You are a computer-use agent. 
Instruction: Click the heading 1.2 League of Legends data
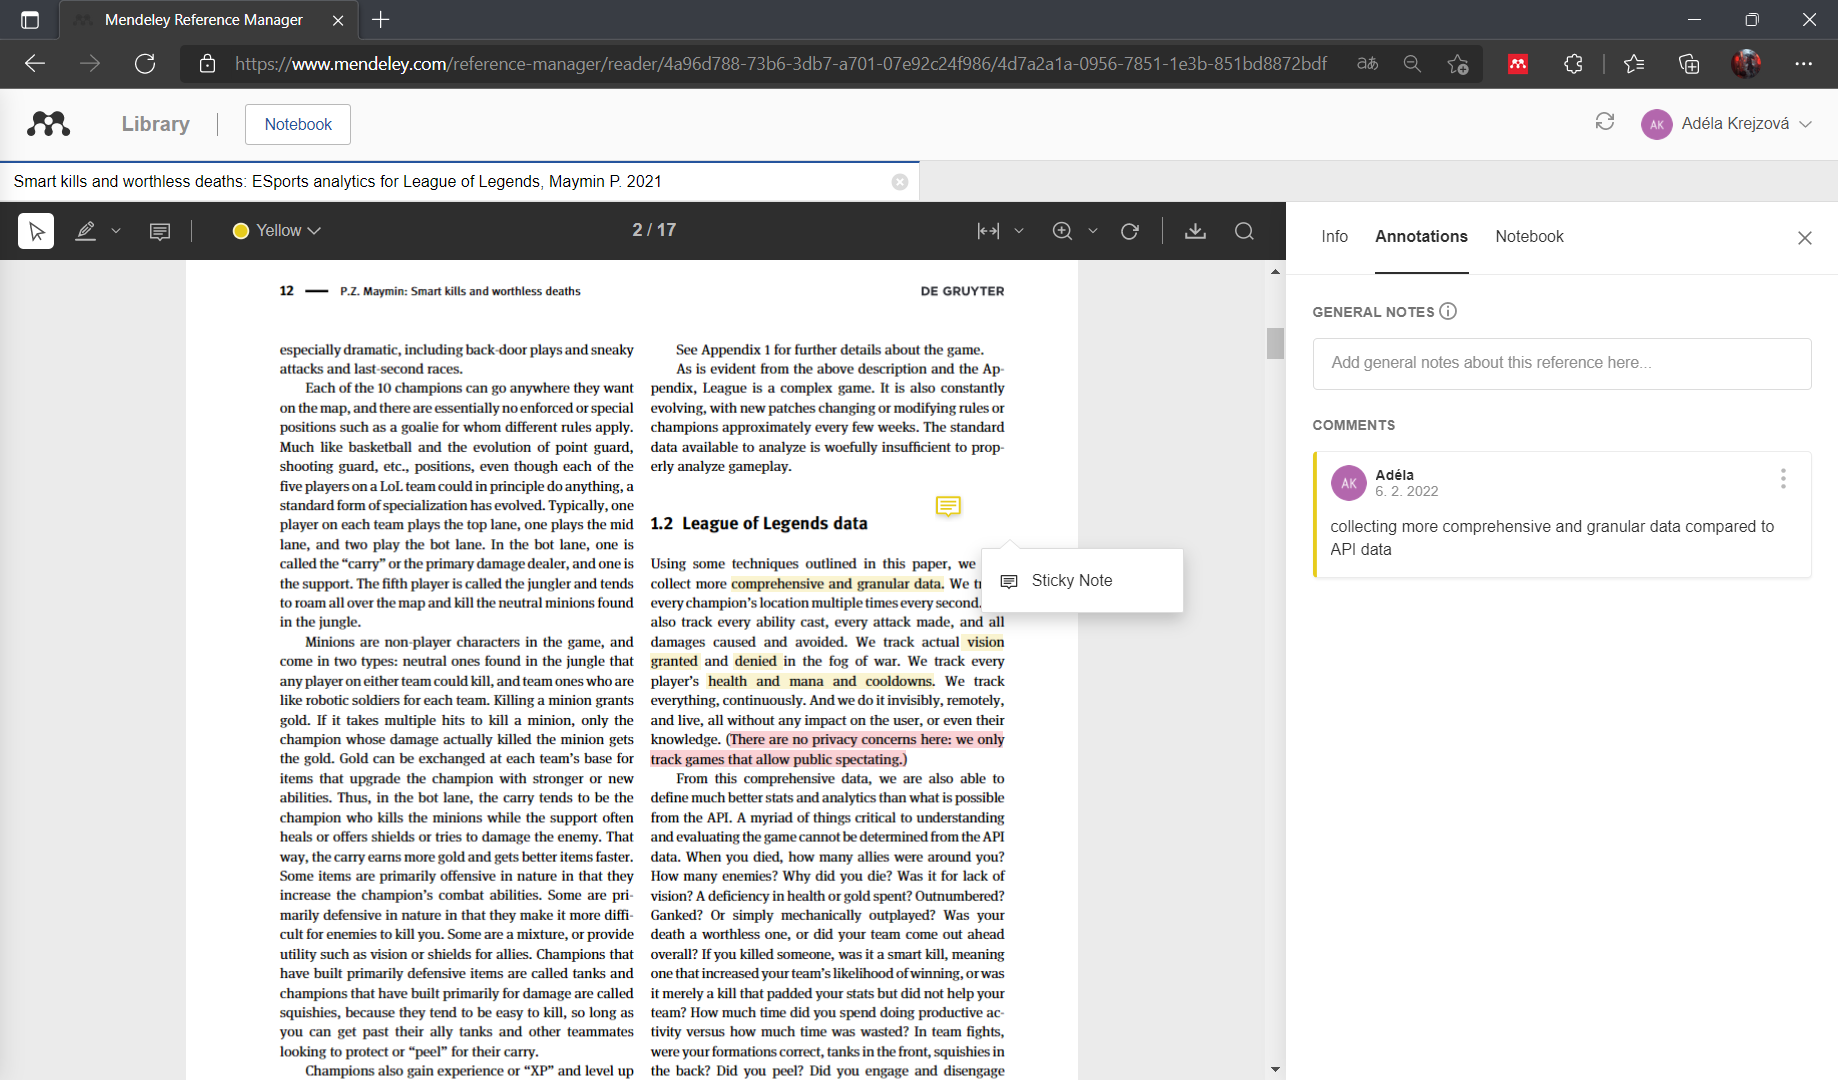758,523
